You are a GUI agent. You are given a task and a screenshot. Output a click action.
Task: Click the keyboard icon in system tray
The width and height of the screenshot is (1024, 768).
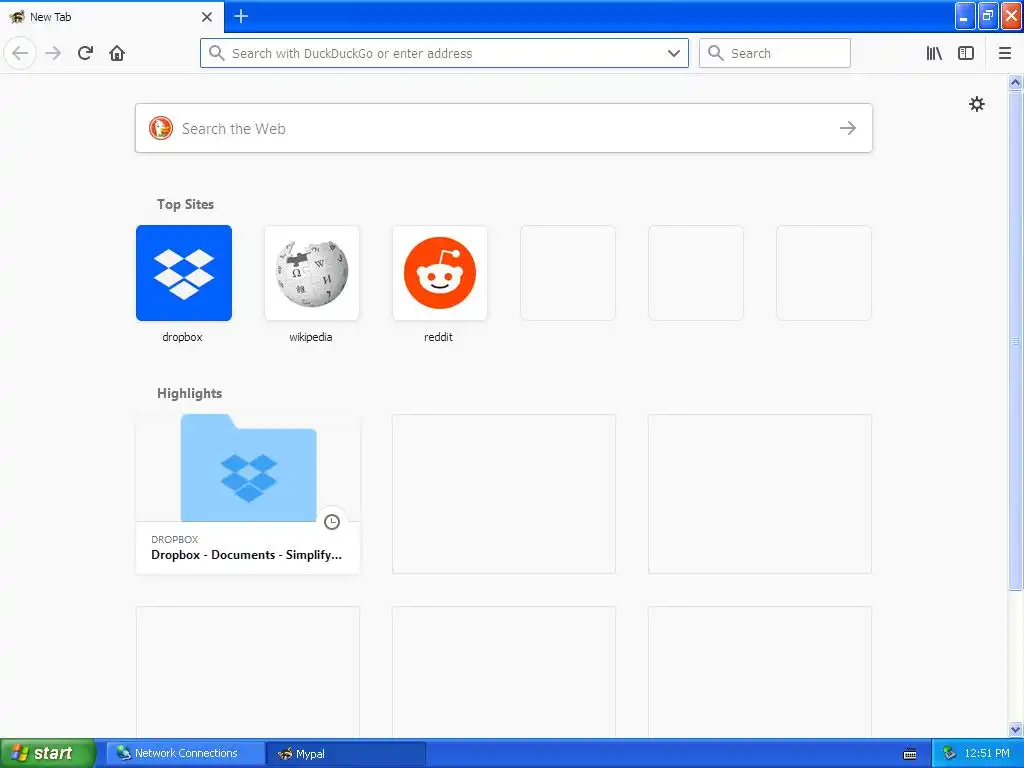910,754
